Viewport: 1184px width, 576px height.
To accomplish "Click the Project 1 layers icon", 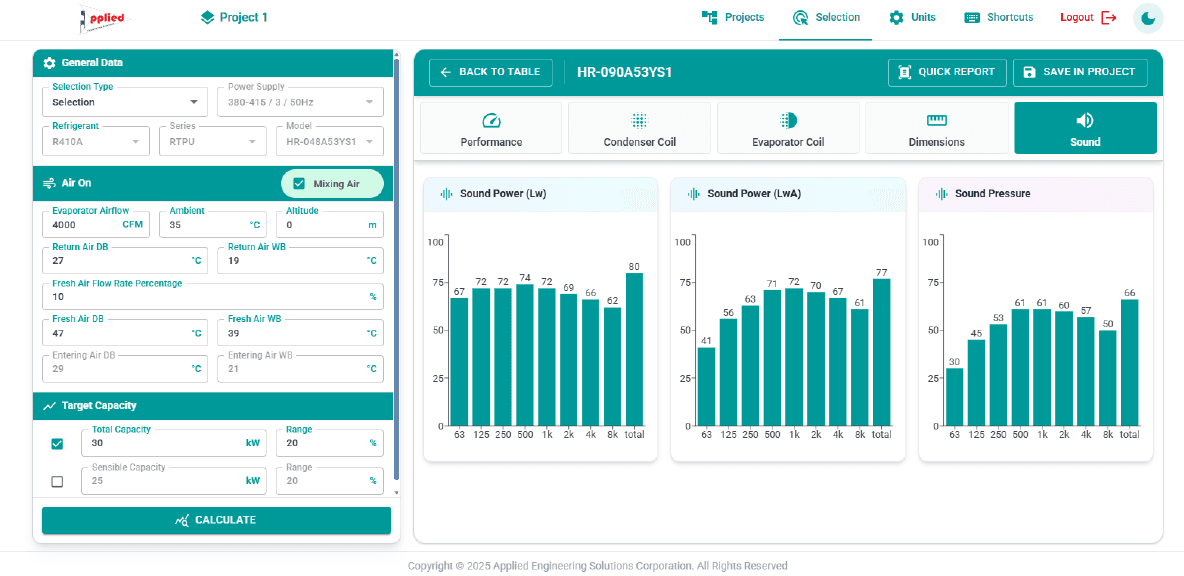I will [x=208, y=17].
